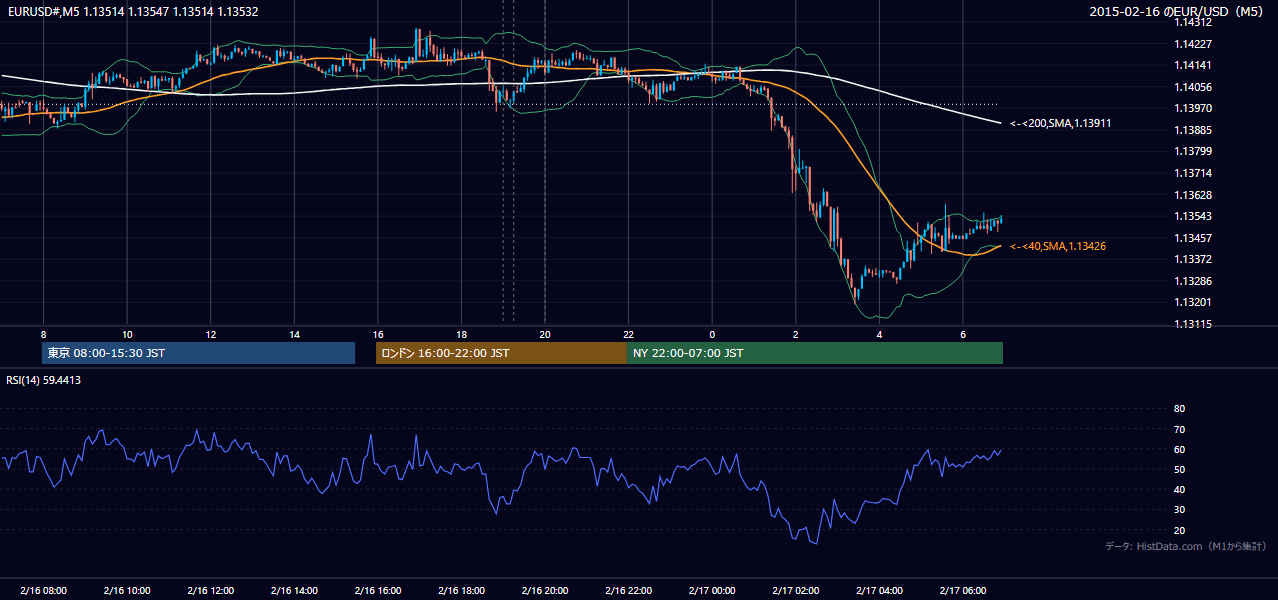
Task: Click RSI scale level 30
Action: [1179, 510]
